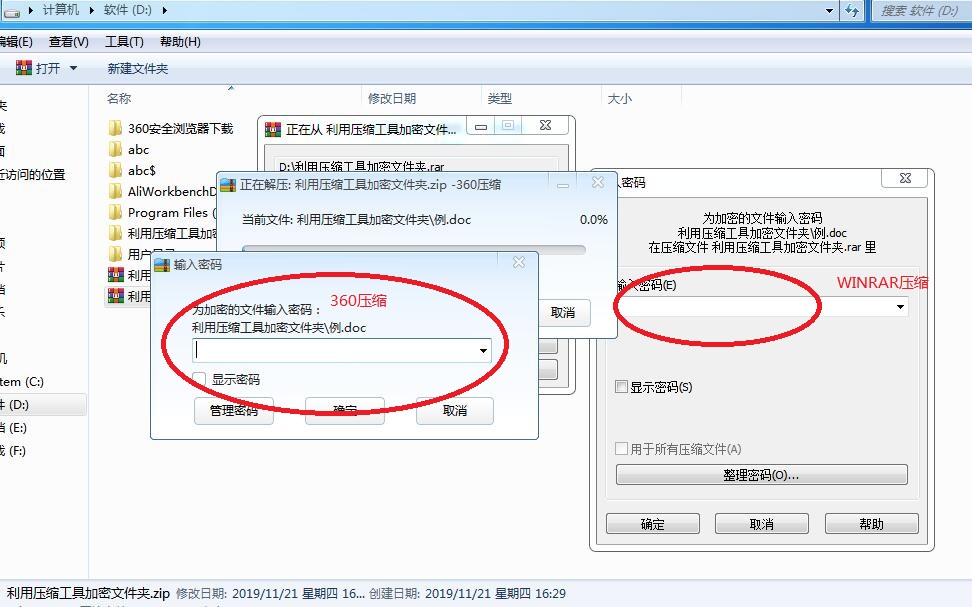Viewport: 972px width, 607px height.
Task: Expand the 软件 (D:) breadcrumb arrow
Action: tap(164, 10)
